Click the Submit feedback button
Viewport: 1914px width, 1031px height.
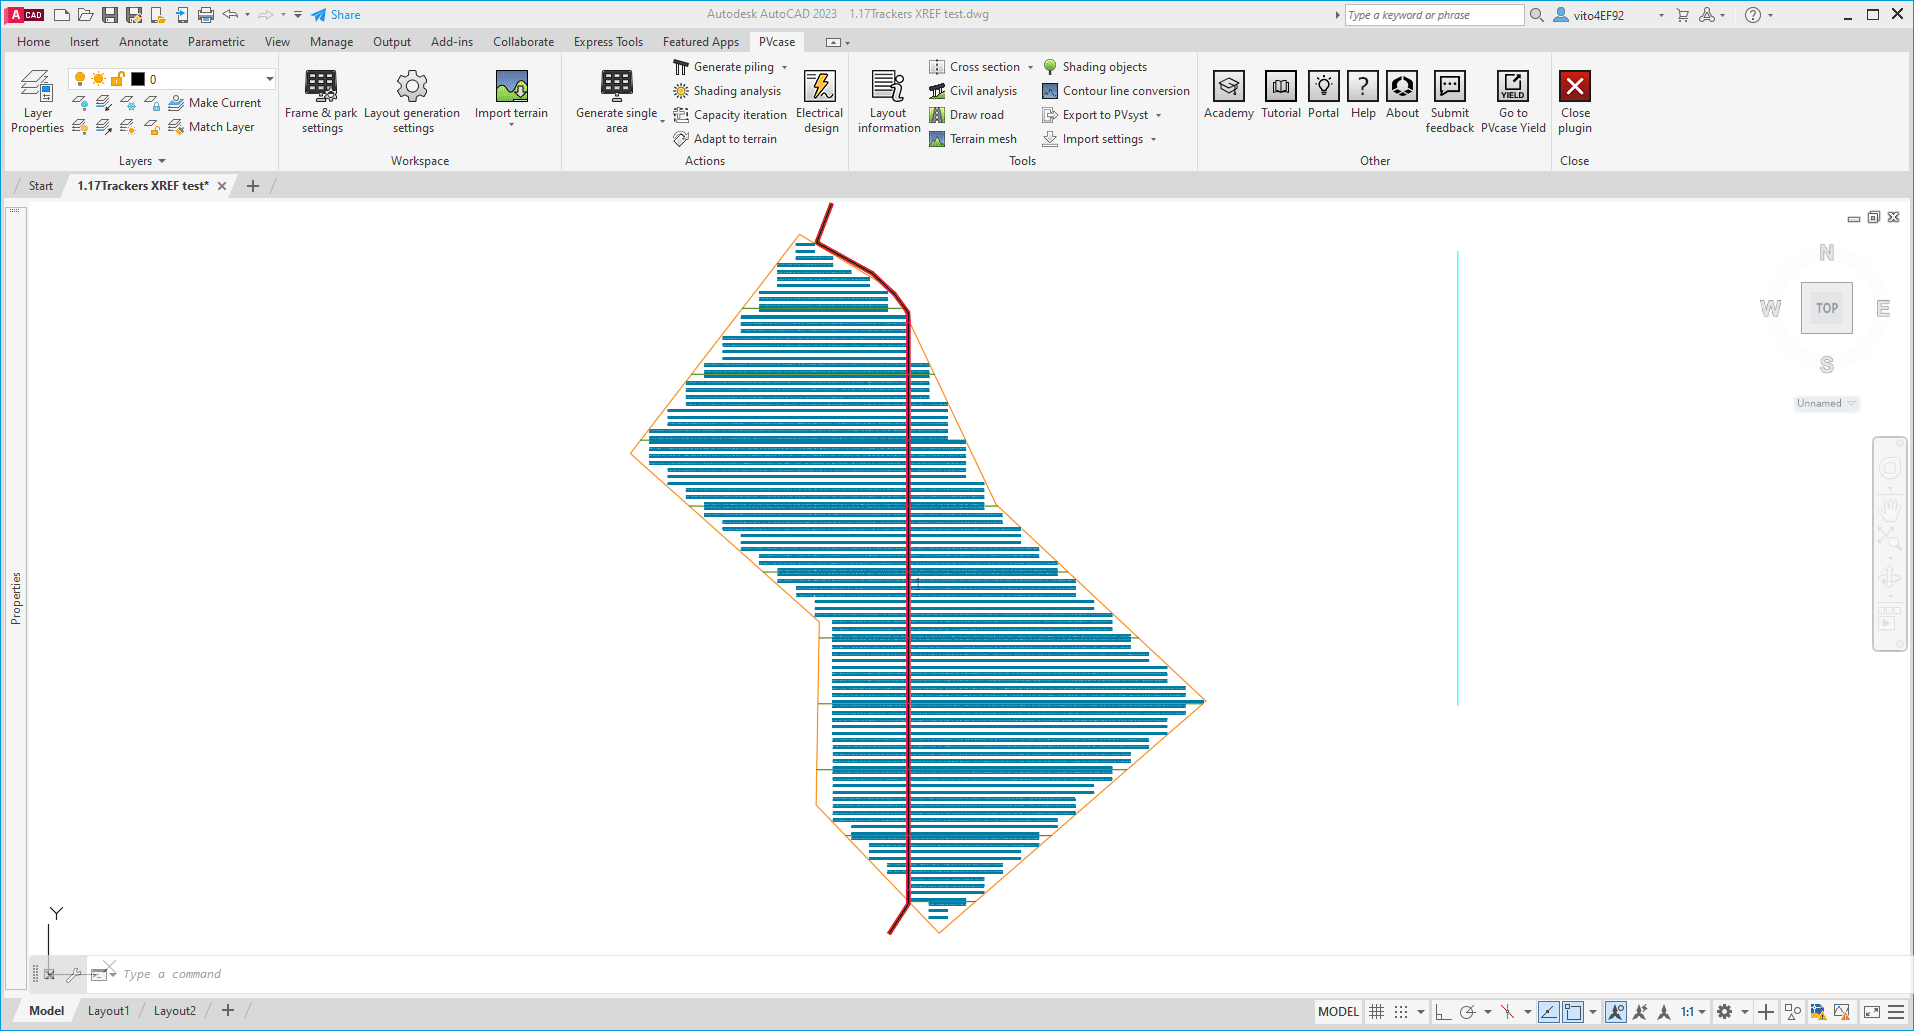(1449, 100)
